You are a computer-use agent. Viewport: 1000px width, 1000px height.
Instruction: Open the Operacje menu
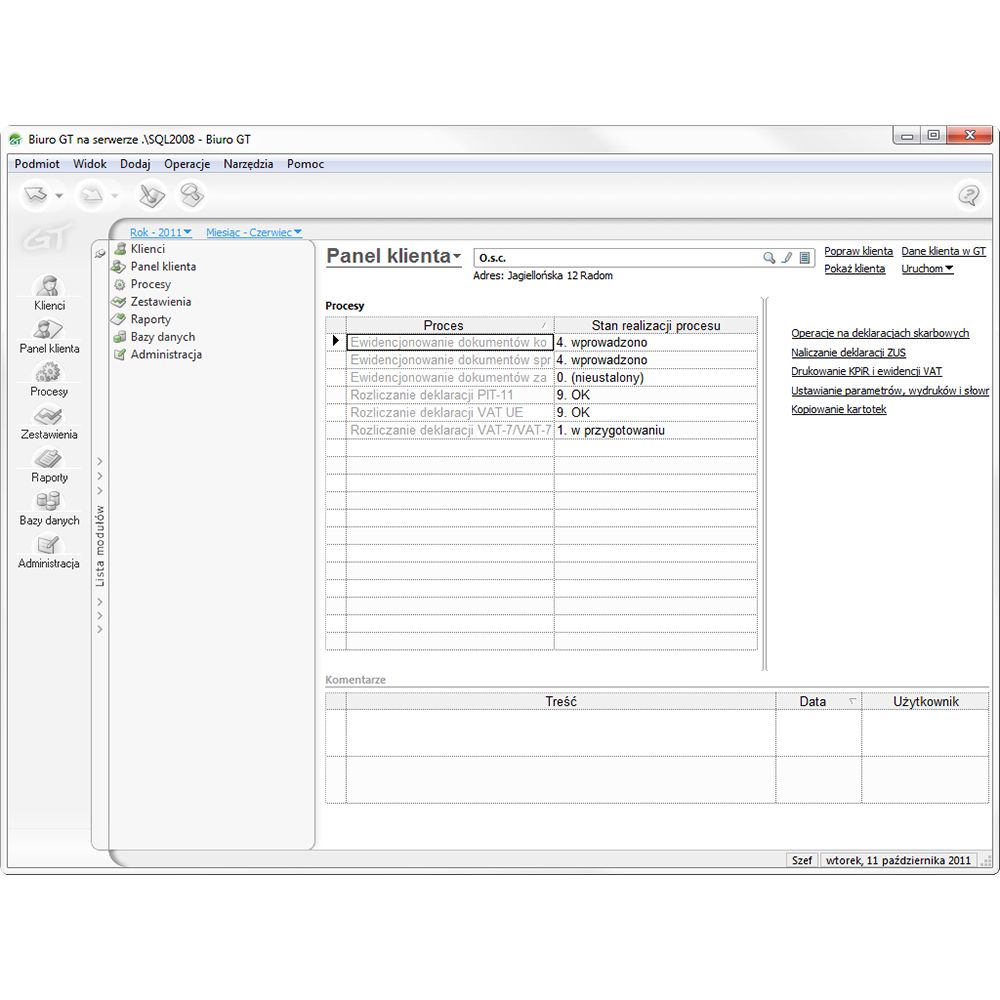(187, 164)
